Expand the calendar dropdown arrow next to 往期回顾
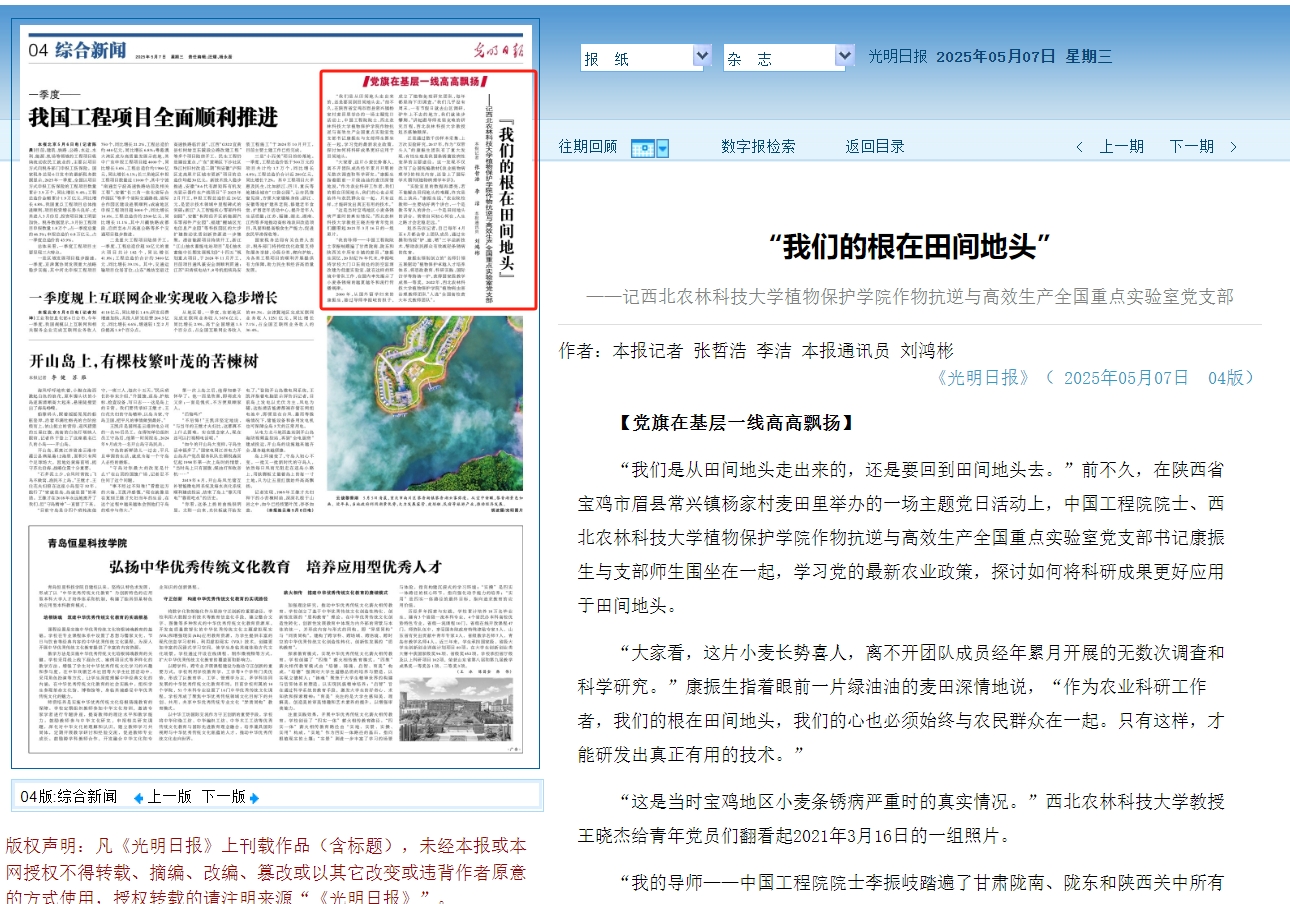 point(662,148)
